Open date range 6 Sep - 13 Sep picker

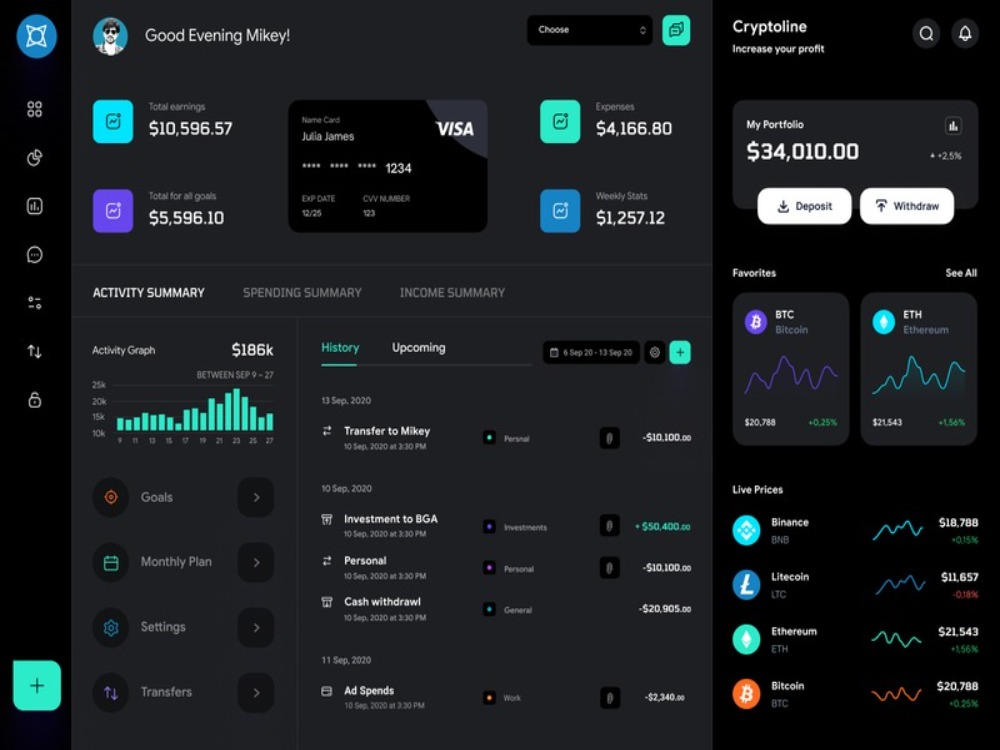(590, 352)
